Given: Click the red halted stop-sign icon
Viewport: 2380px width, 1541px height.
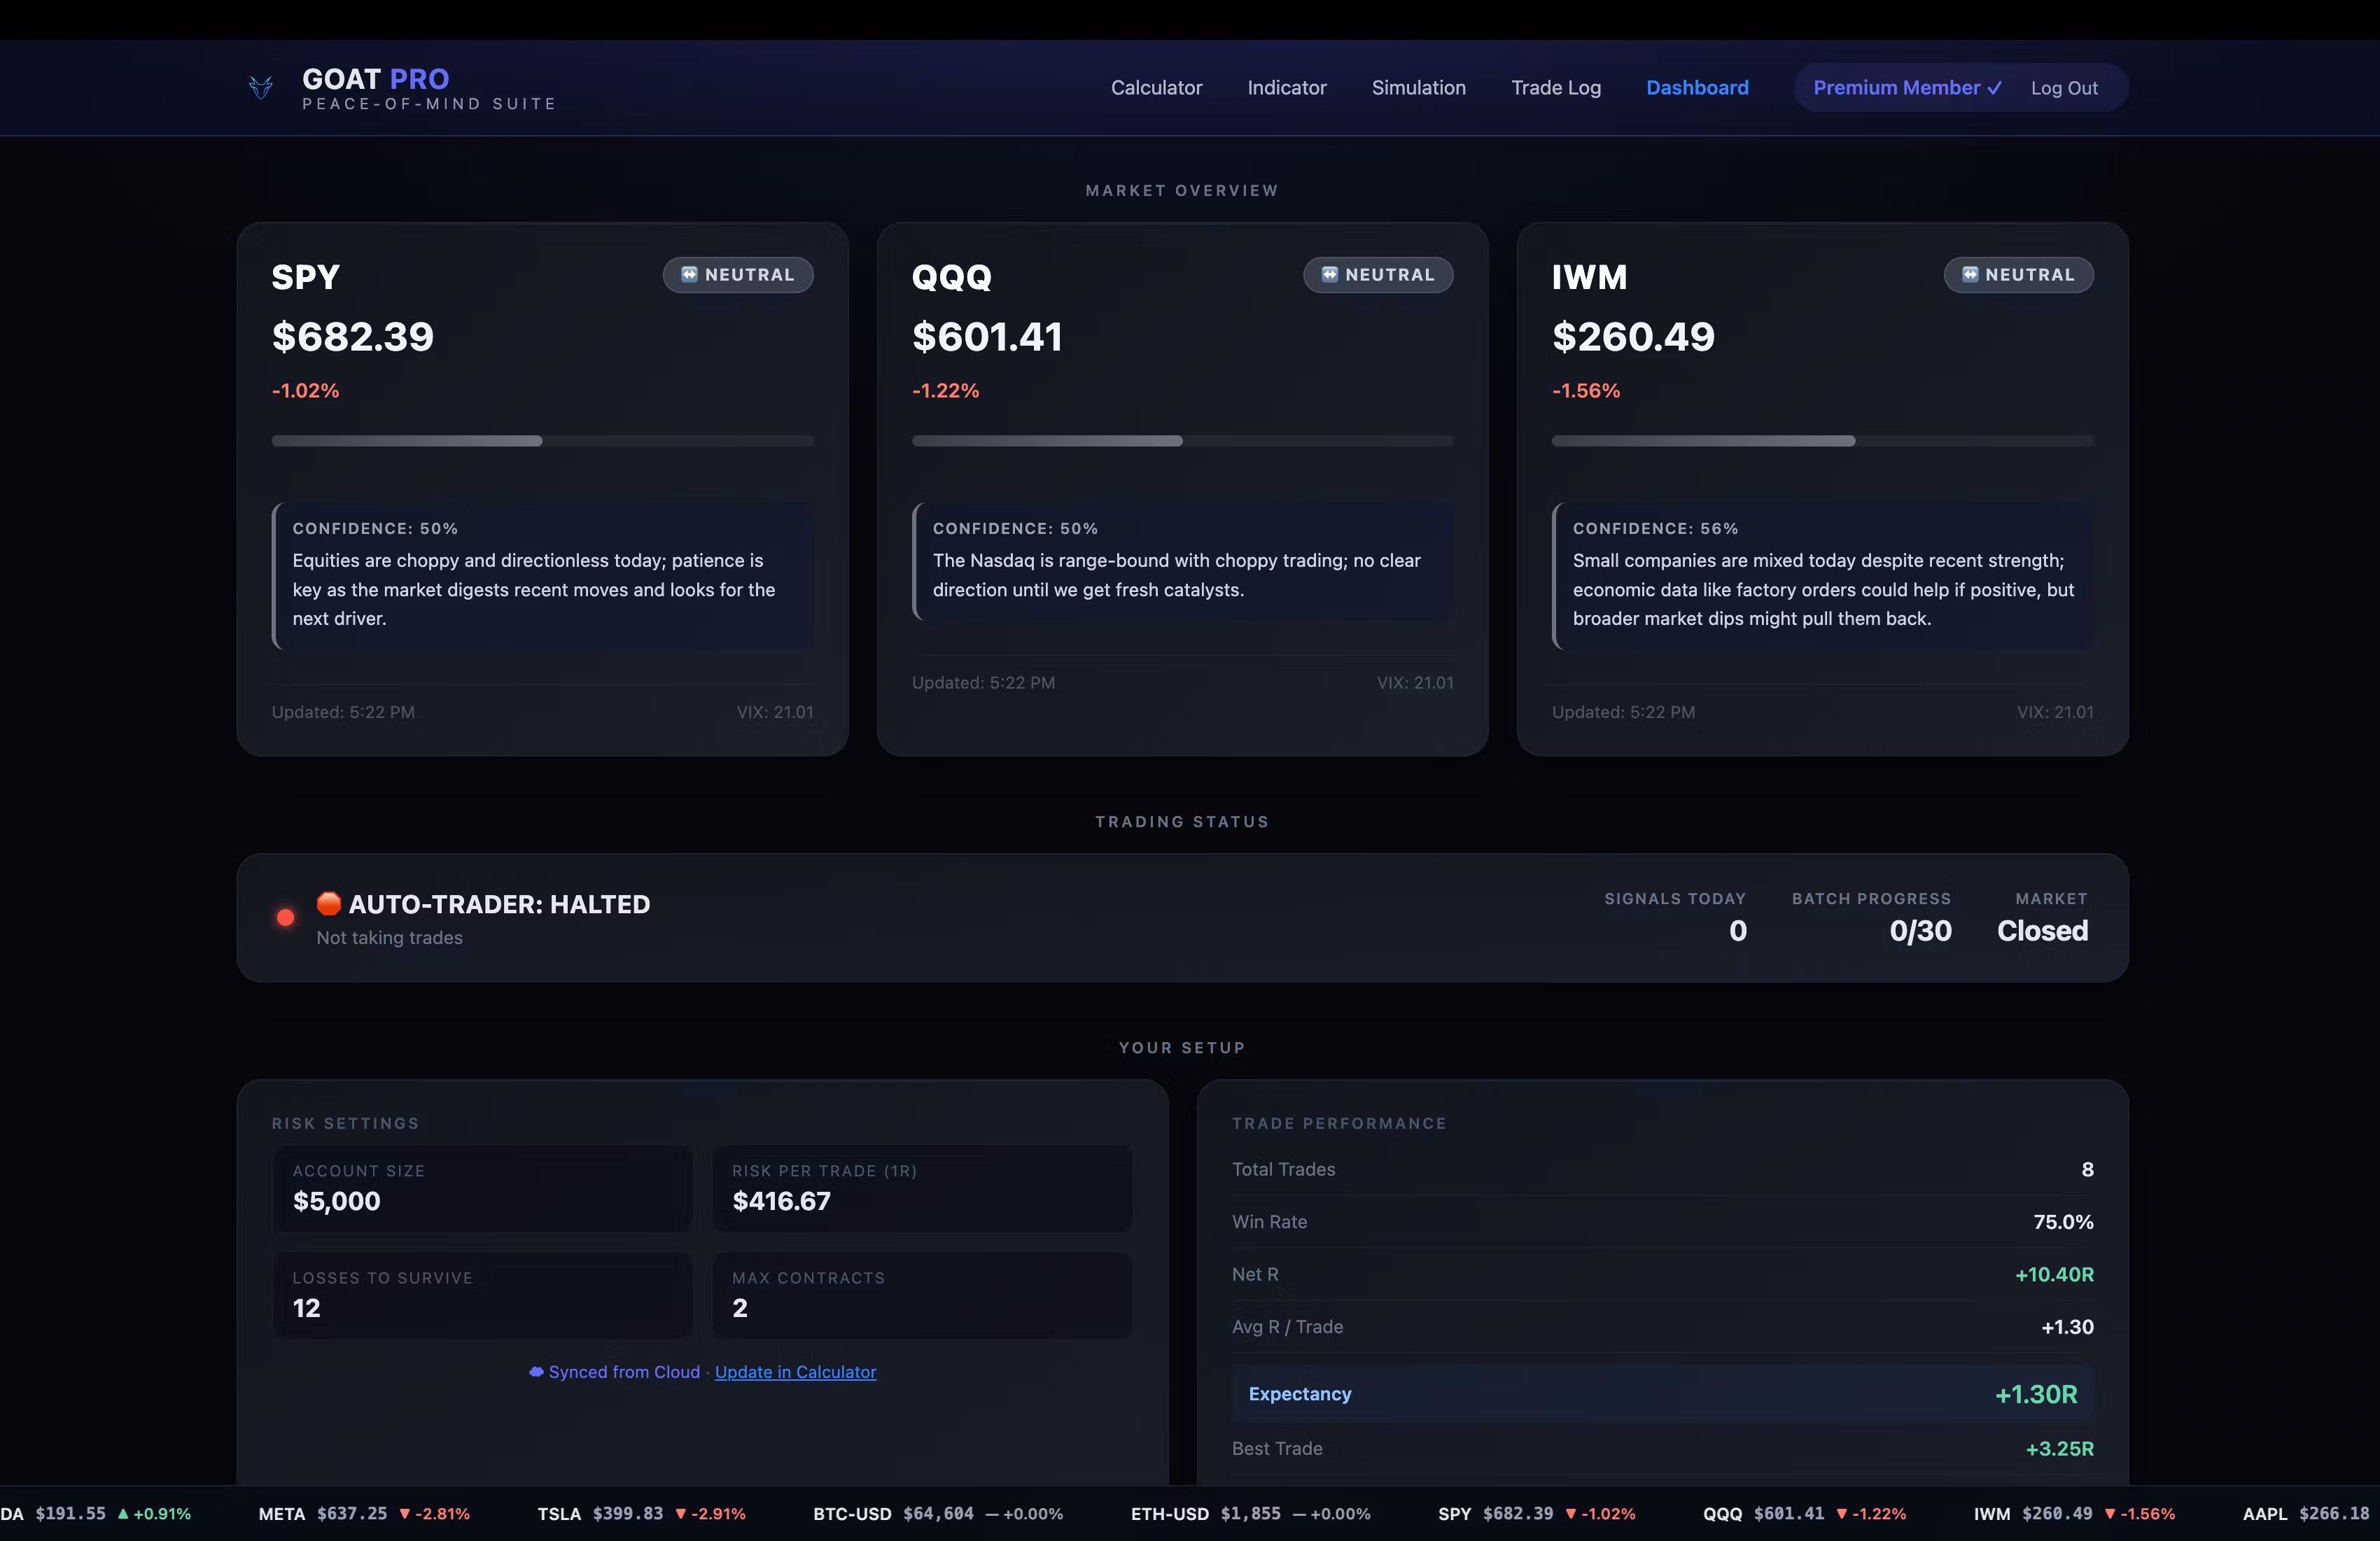Looking at the screenshot, I should (329, 903).
